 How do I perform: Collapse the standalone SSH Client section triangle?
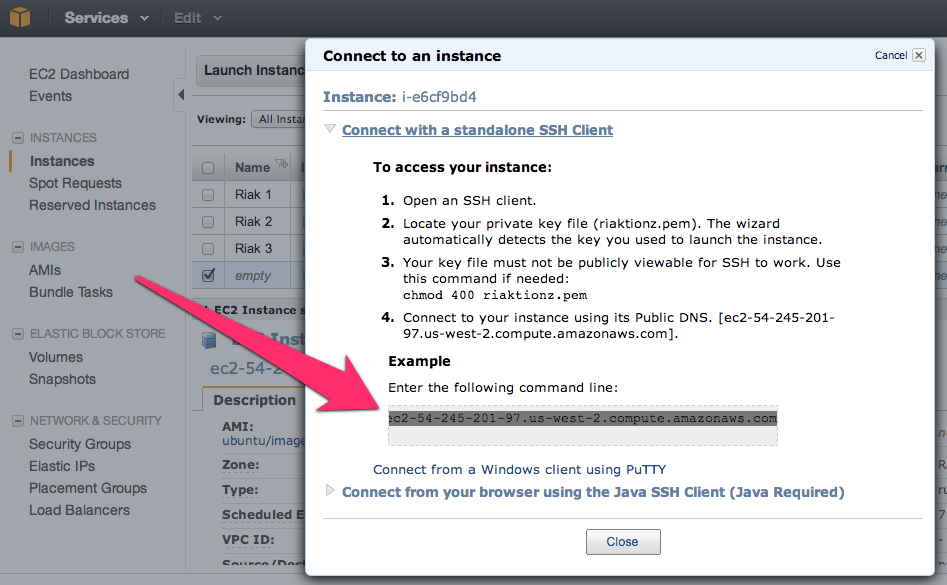(330, 129)
